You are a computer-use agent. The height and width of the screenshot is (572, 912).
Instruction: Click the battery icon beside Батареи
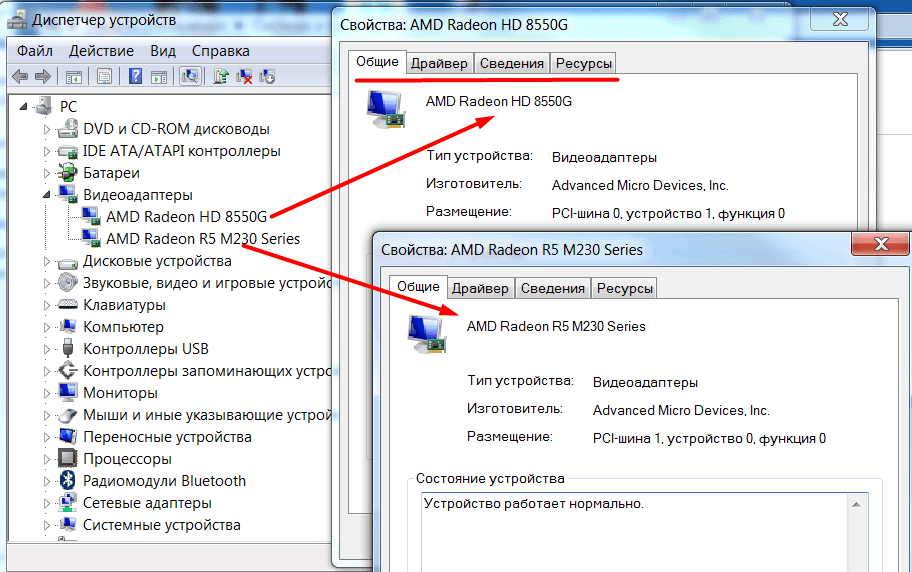point(67,173)
